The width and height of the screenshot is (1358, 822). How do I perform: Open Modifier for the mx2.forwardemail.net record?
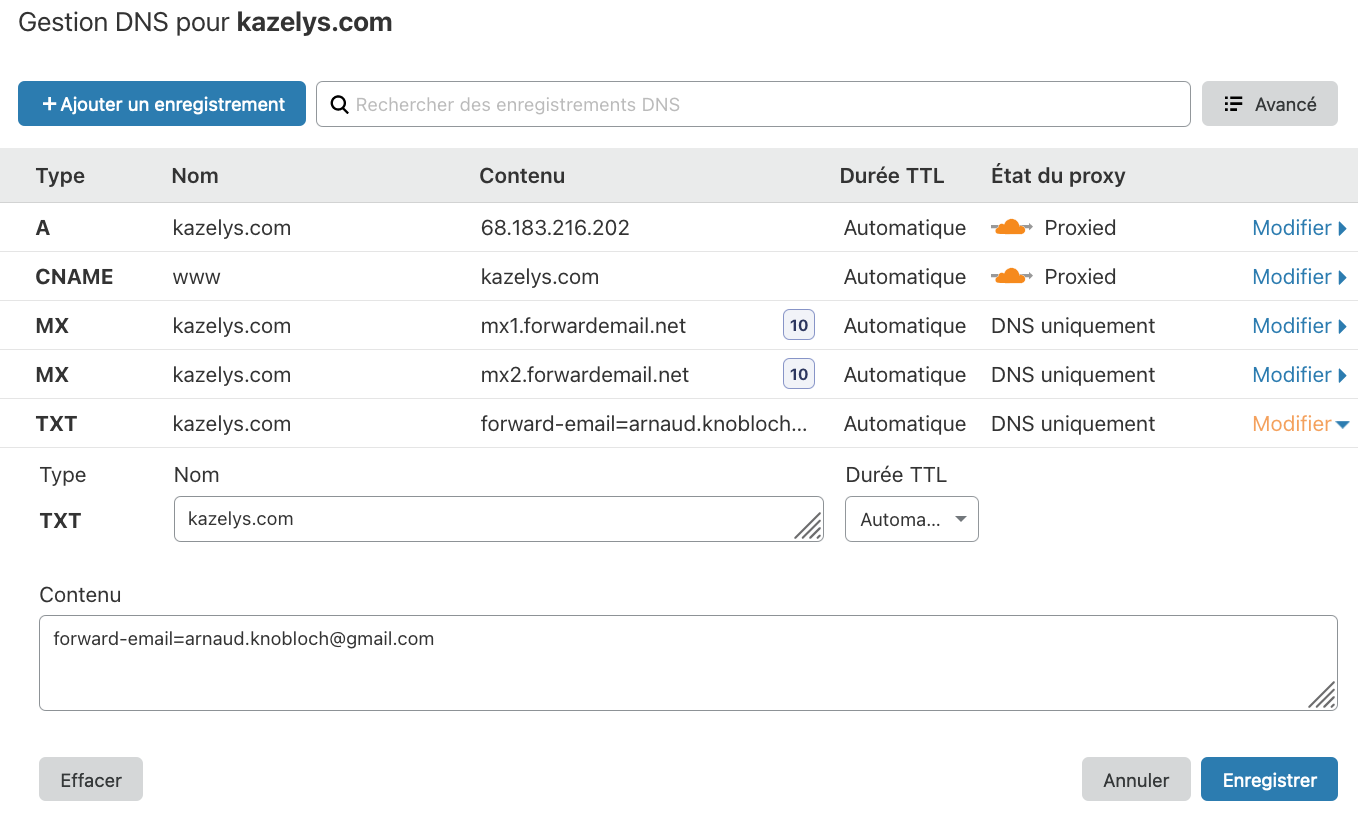click(1299, 375)
